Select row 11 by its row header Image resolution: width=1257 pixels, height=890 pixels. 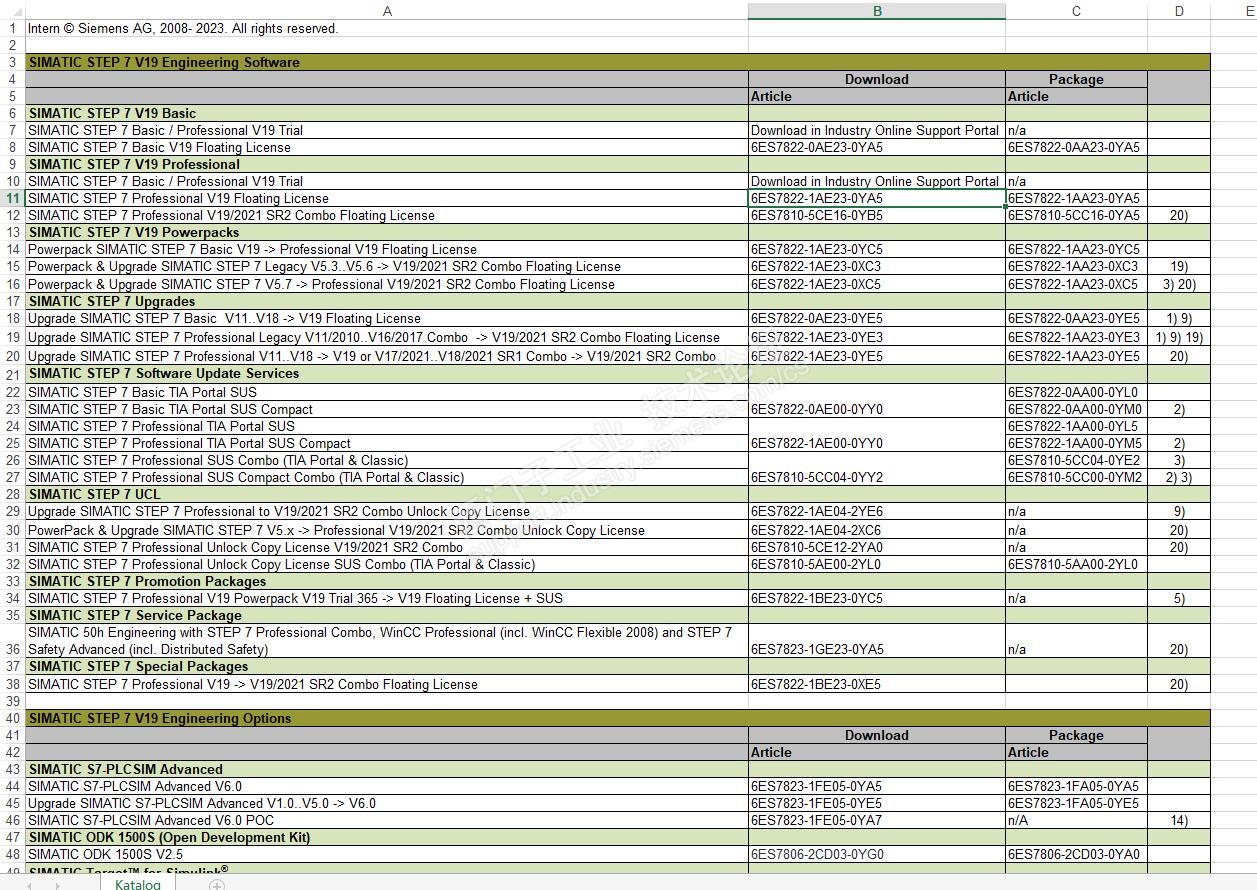point(12,198)
